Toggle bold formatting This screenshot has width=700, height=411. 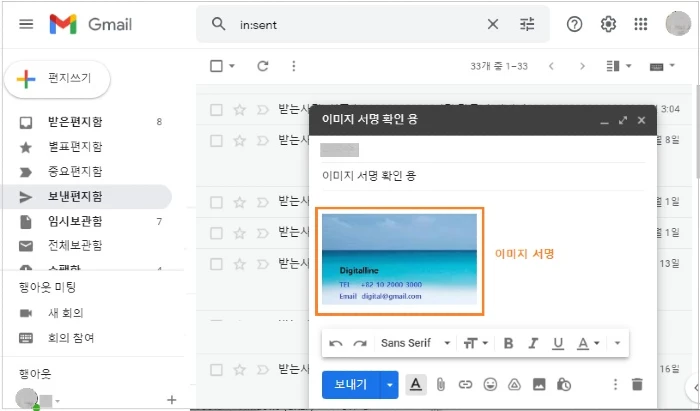[x=508, y=343]
